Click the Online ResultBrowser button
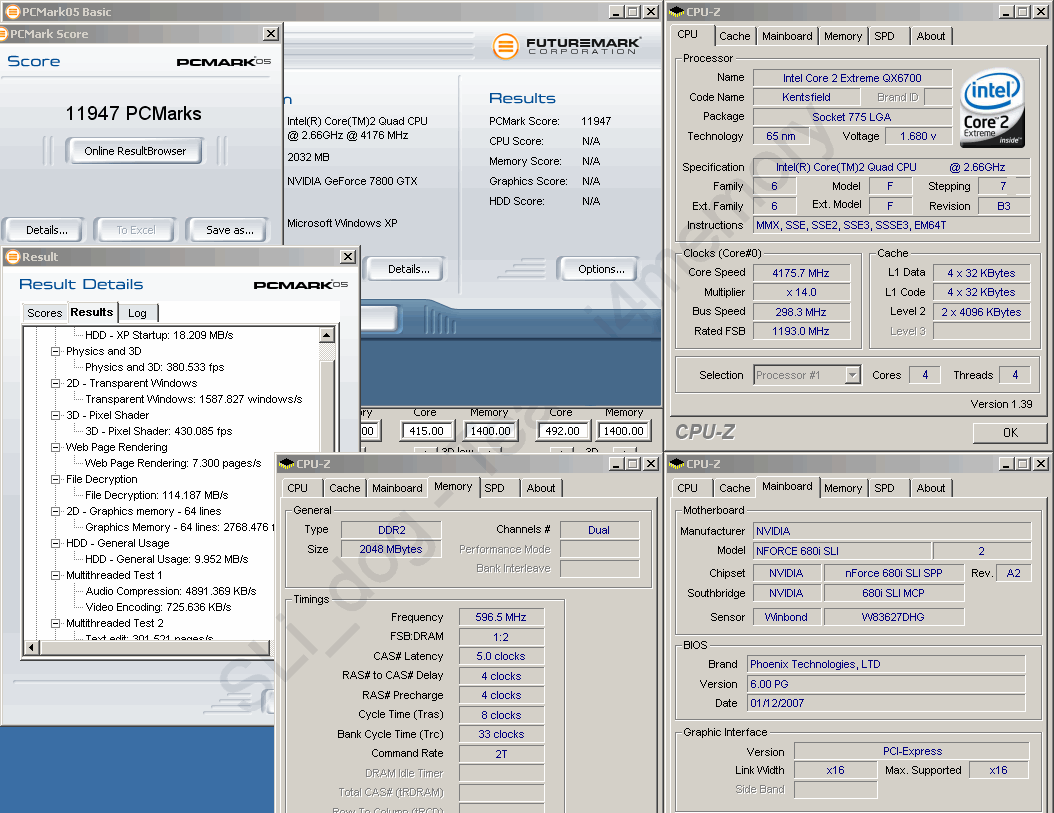Image resolution: width=1054 pixels, height=813 pixels. 134,151
